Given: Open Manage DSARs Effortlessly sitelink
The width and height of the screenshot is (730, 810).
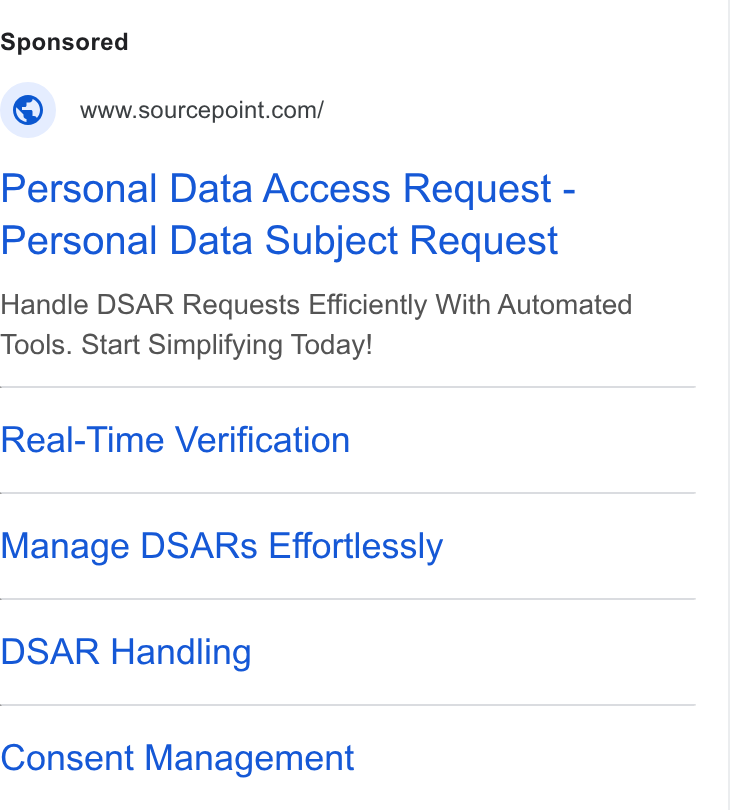Looking at the screenshot, I should [x=222, y=547].
